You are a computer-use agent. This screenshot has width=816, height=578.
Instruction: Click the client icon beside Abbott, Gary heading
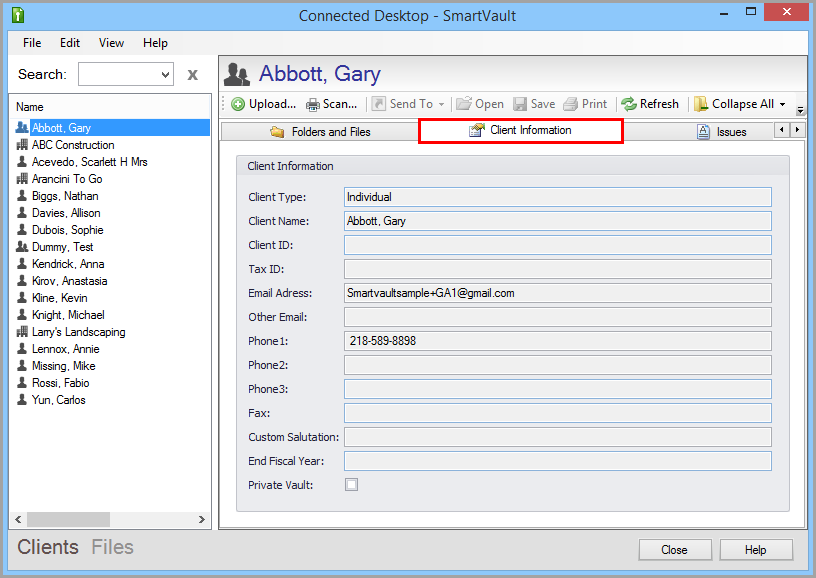[x=237, y=74]
